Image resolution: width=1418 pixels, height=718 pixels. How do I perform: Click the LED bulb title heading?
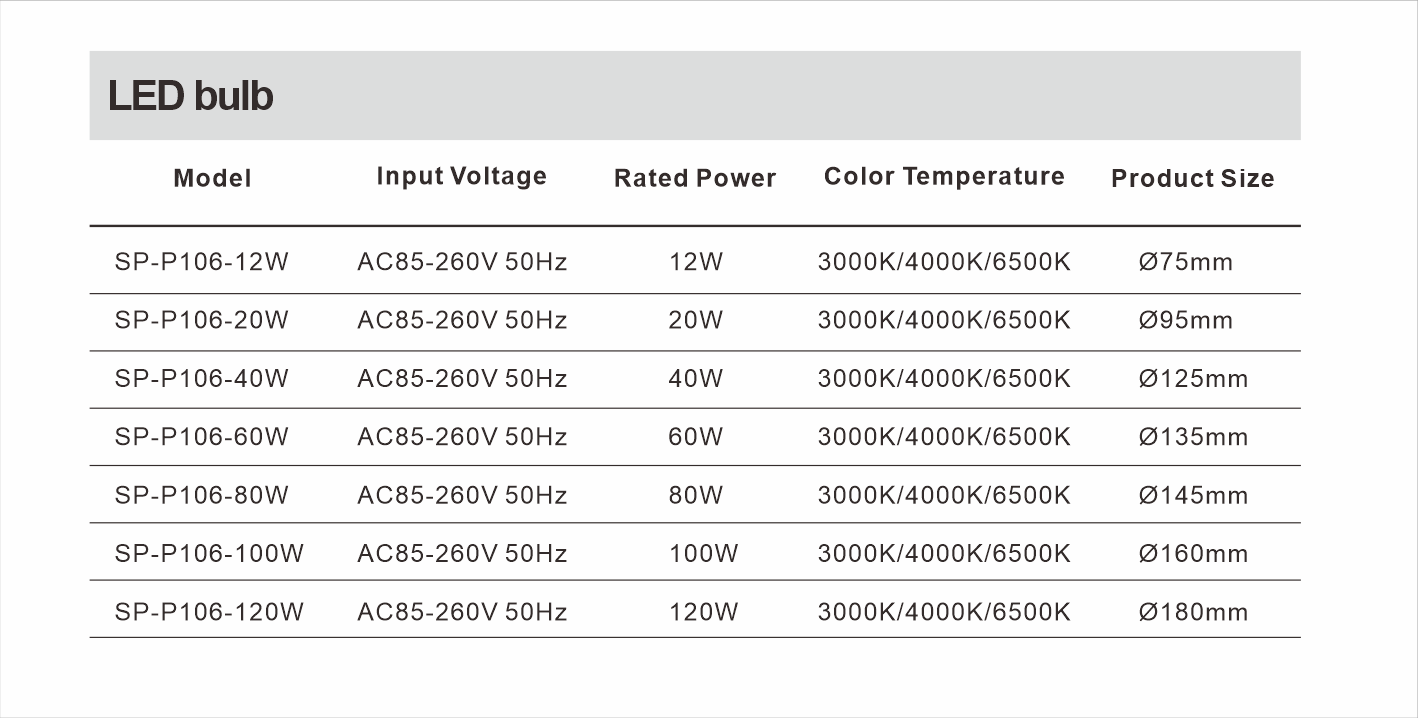190,97
